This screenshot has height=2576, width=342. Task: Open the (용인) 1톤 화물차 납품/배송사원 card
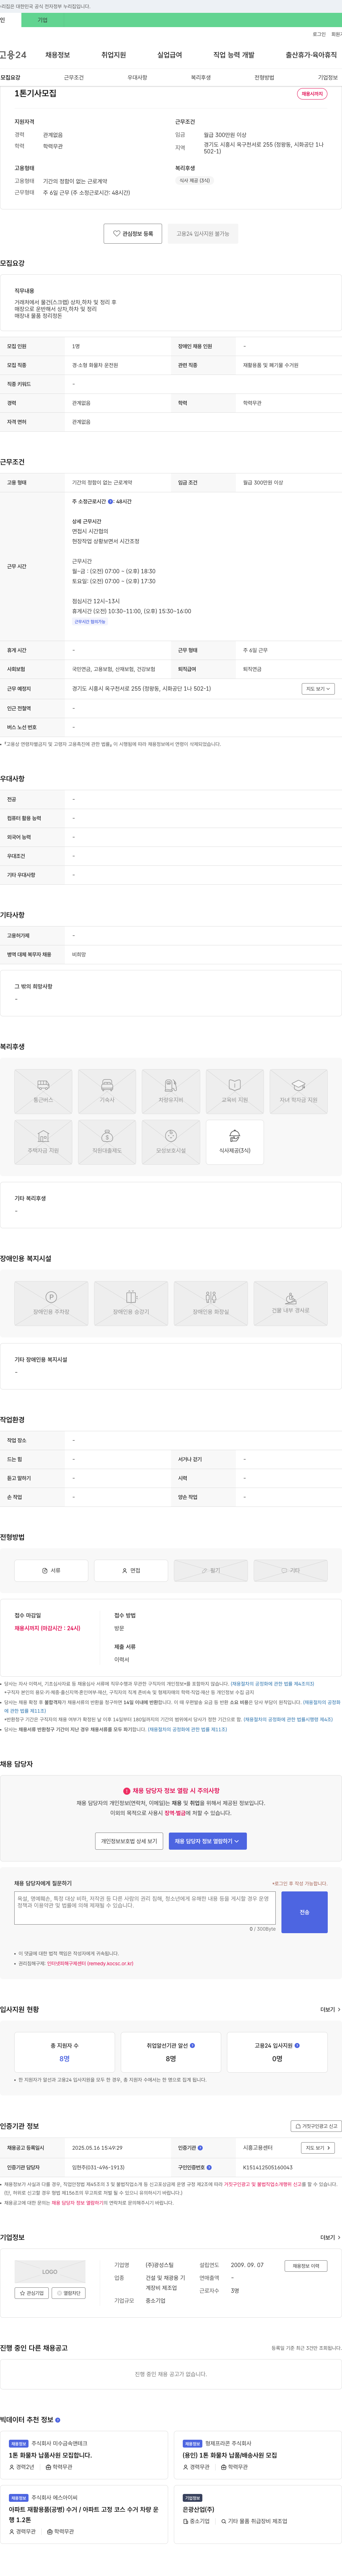[x=258, y=2455]
